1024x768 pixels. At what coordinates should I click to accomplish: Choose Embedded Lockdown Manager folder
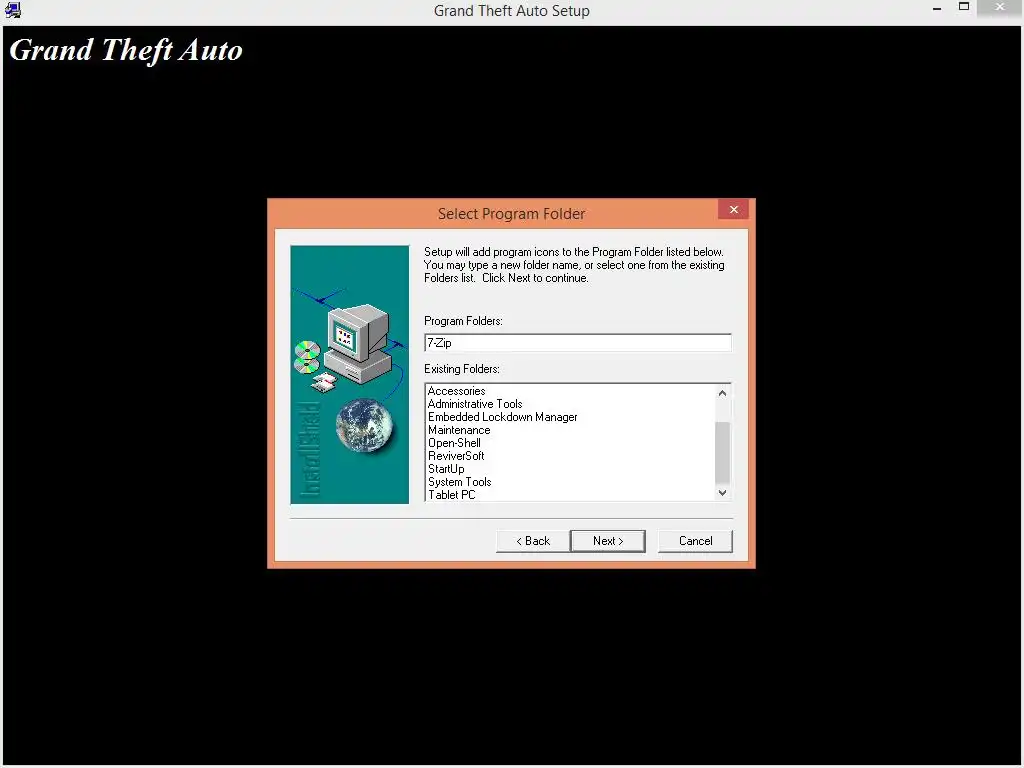click(502, 417)
